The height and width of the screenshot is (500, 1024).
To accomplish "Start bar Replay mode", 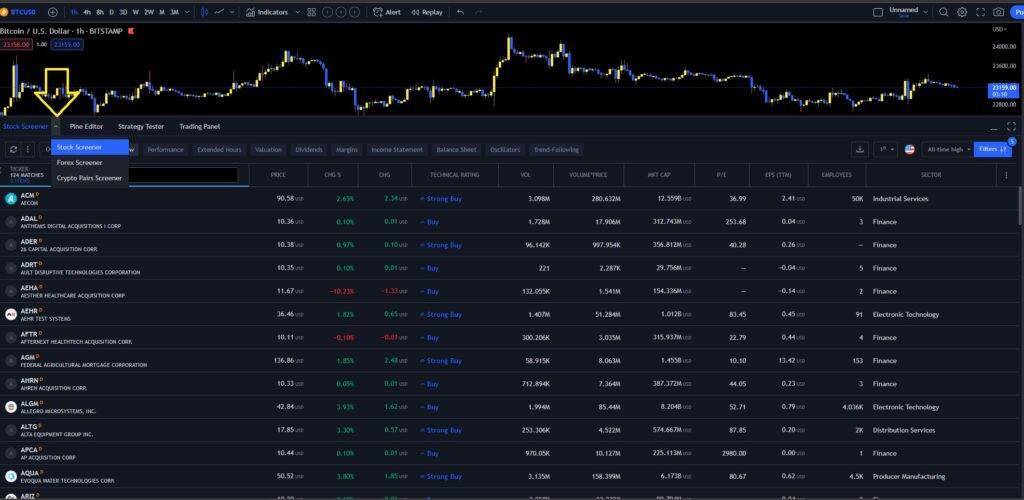I will pyautogui.click(x=426, y=12).
